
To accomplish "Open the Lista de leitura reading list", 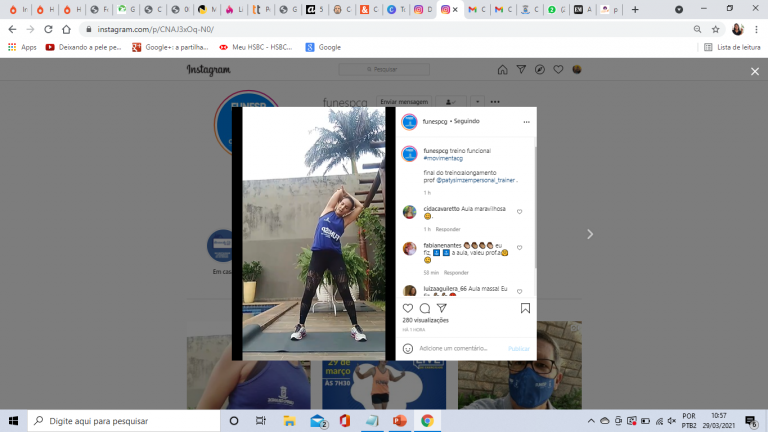I will pyautogui.click(x=733, y=47).
